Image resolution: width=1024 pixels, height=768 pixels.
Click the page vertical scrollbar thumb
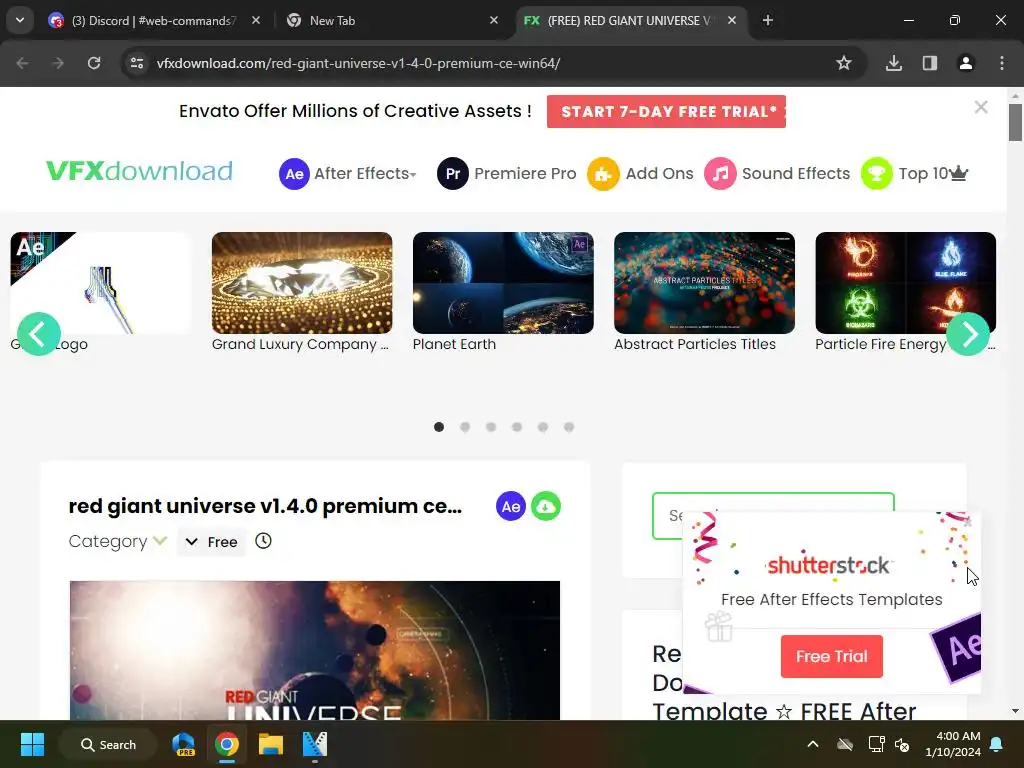tap(1015, 122)
